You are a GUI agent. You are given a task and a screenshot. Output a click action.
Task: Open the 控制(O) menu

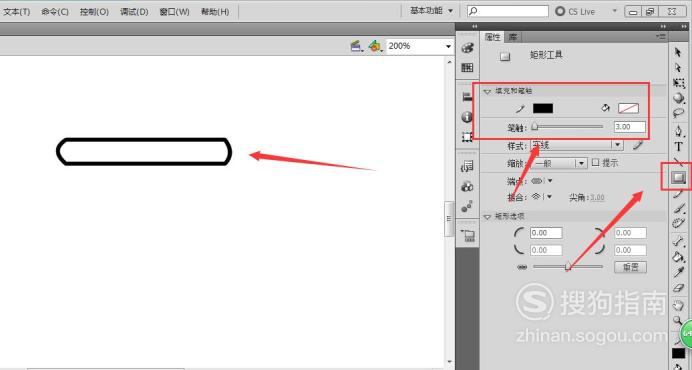[x=94, y=12]
